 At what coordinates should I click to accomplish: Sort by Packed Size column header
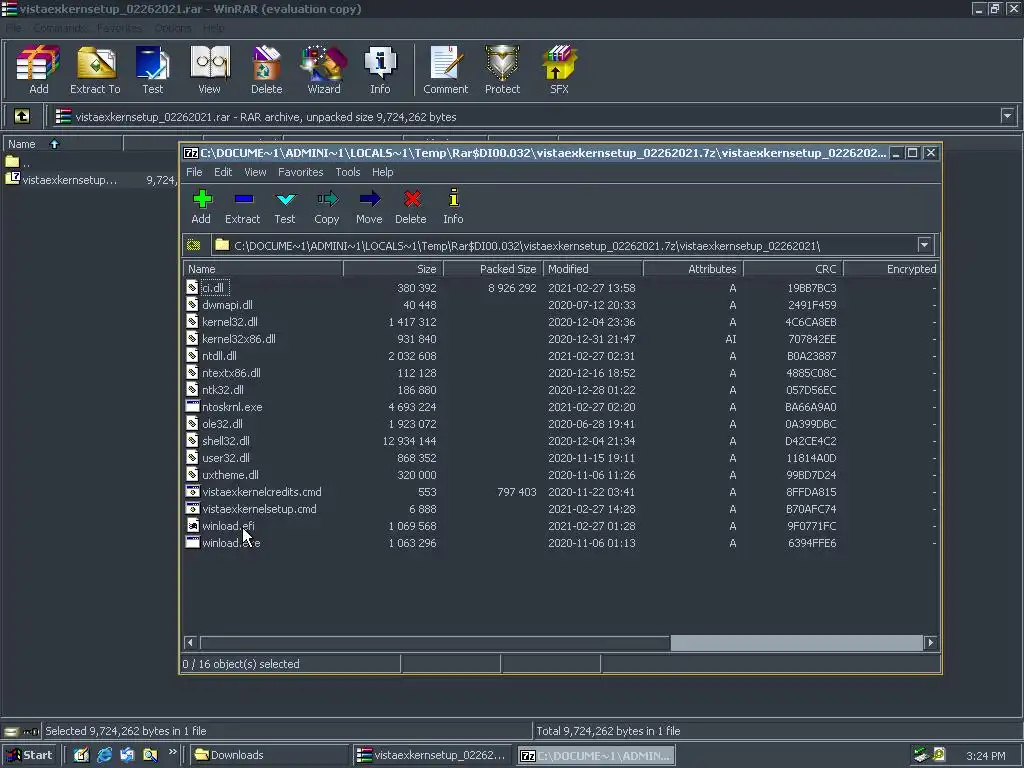click(x=493, y=268)
